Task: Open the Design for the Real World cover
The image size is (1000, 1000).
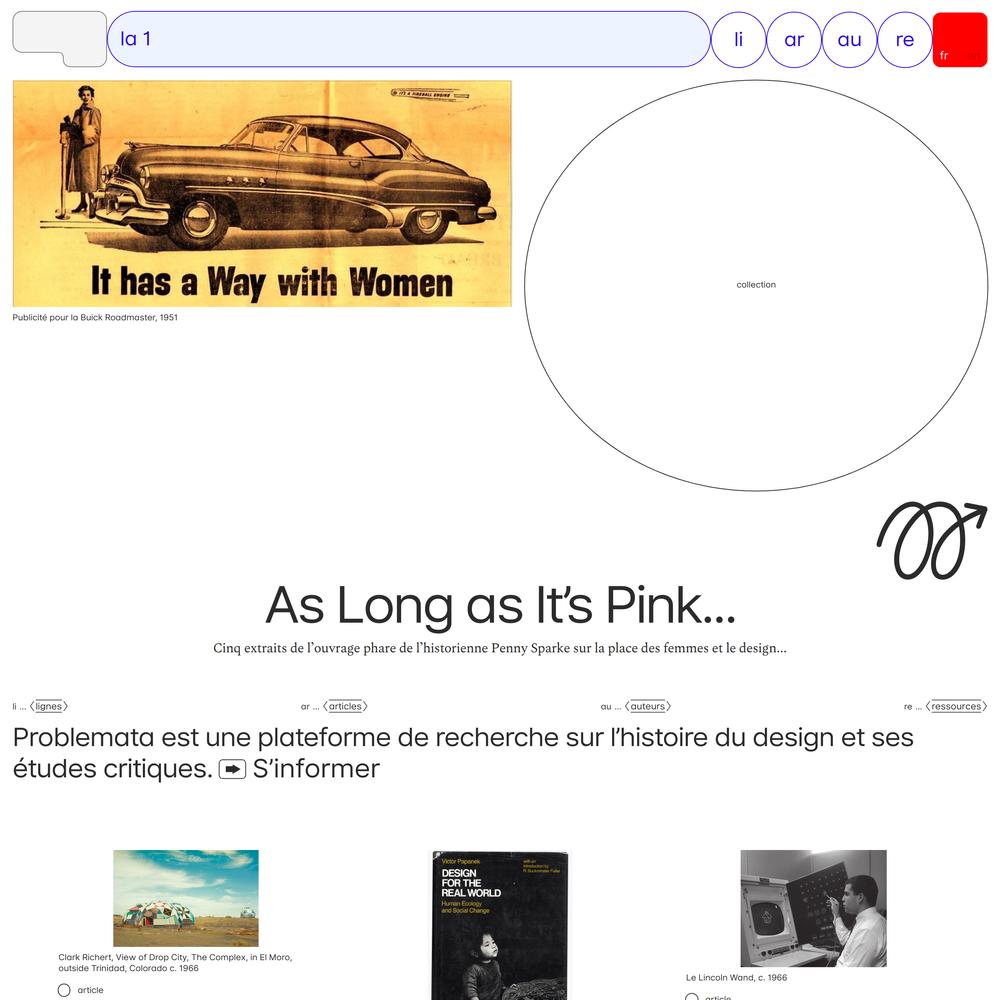Action: pyautogui.click(x=499, y=925)
